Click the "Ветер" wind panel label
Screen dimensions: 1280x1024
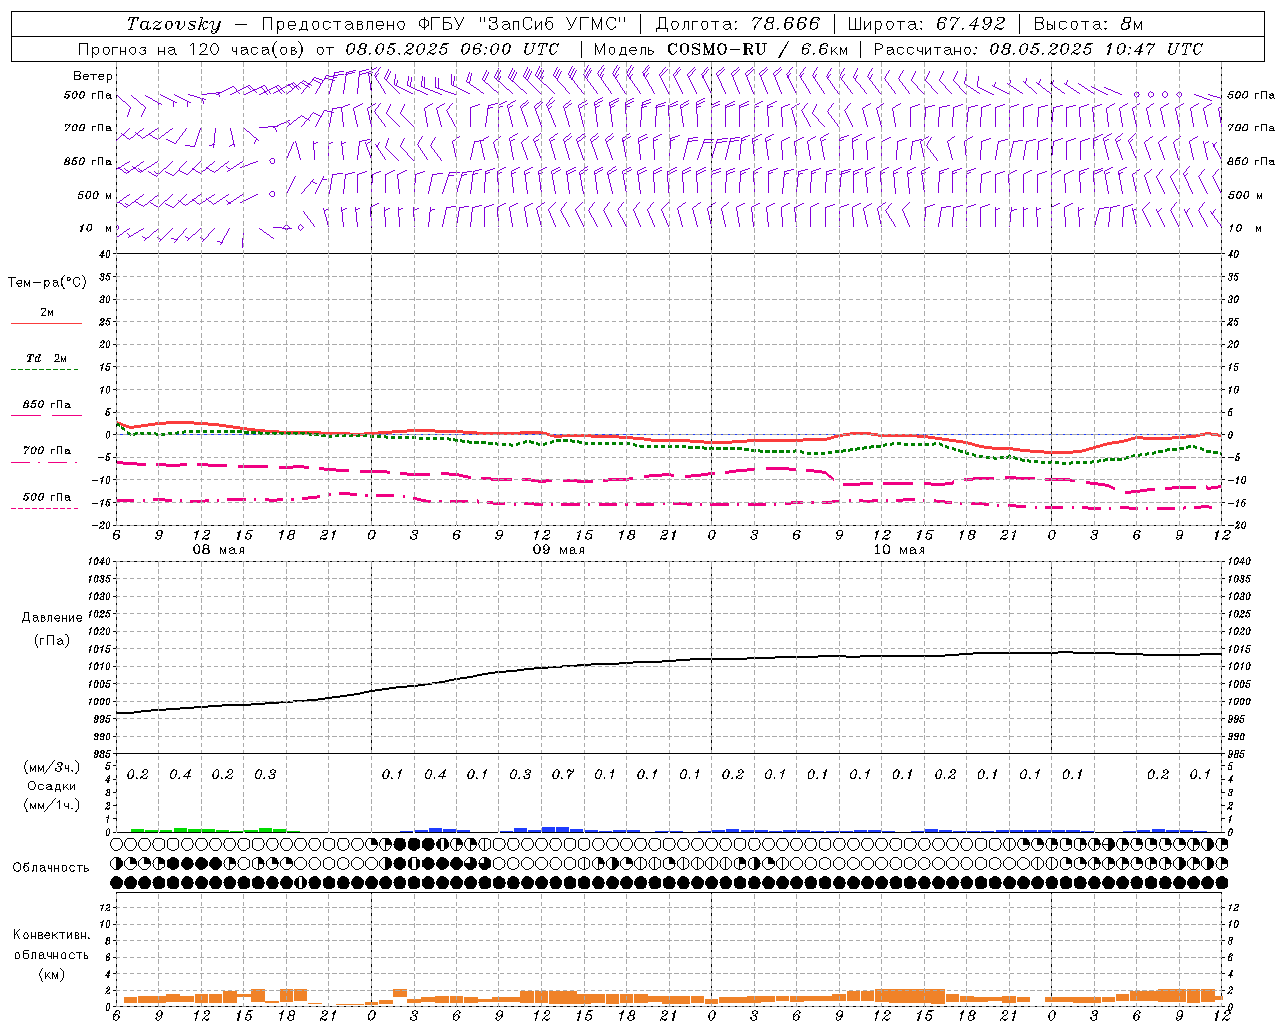point(93,76)
